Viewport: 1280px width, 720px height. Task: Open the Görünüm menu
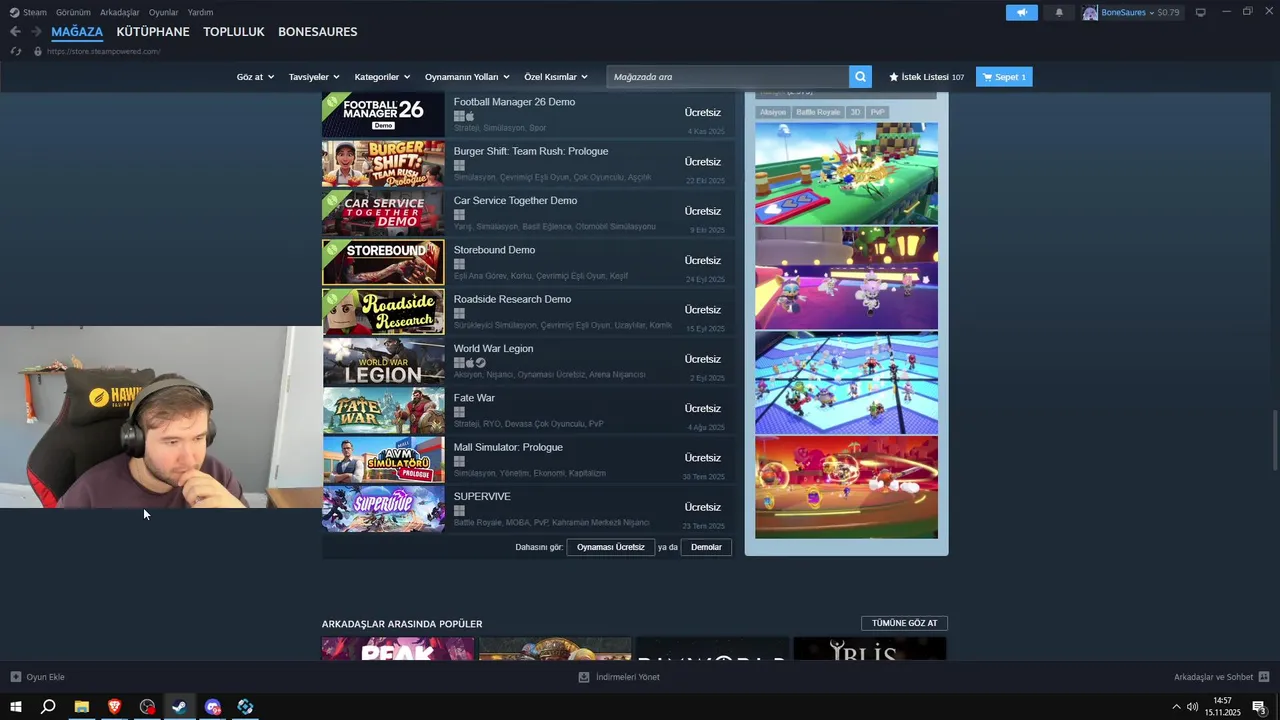pos(73,12)
